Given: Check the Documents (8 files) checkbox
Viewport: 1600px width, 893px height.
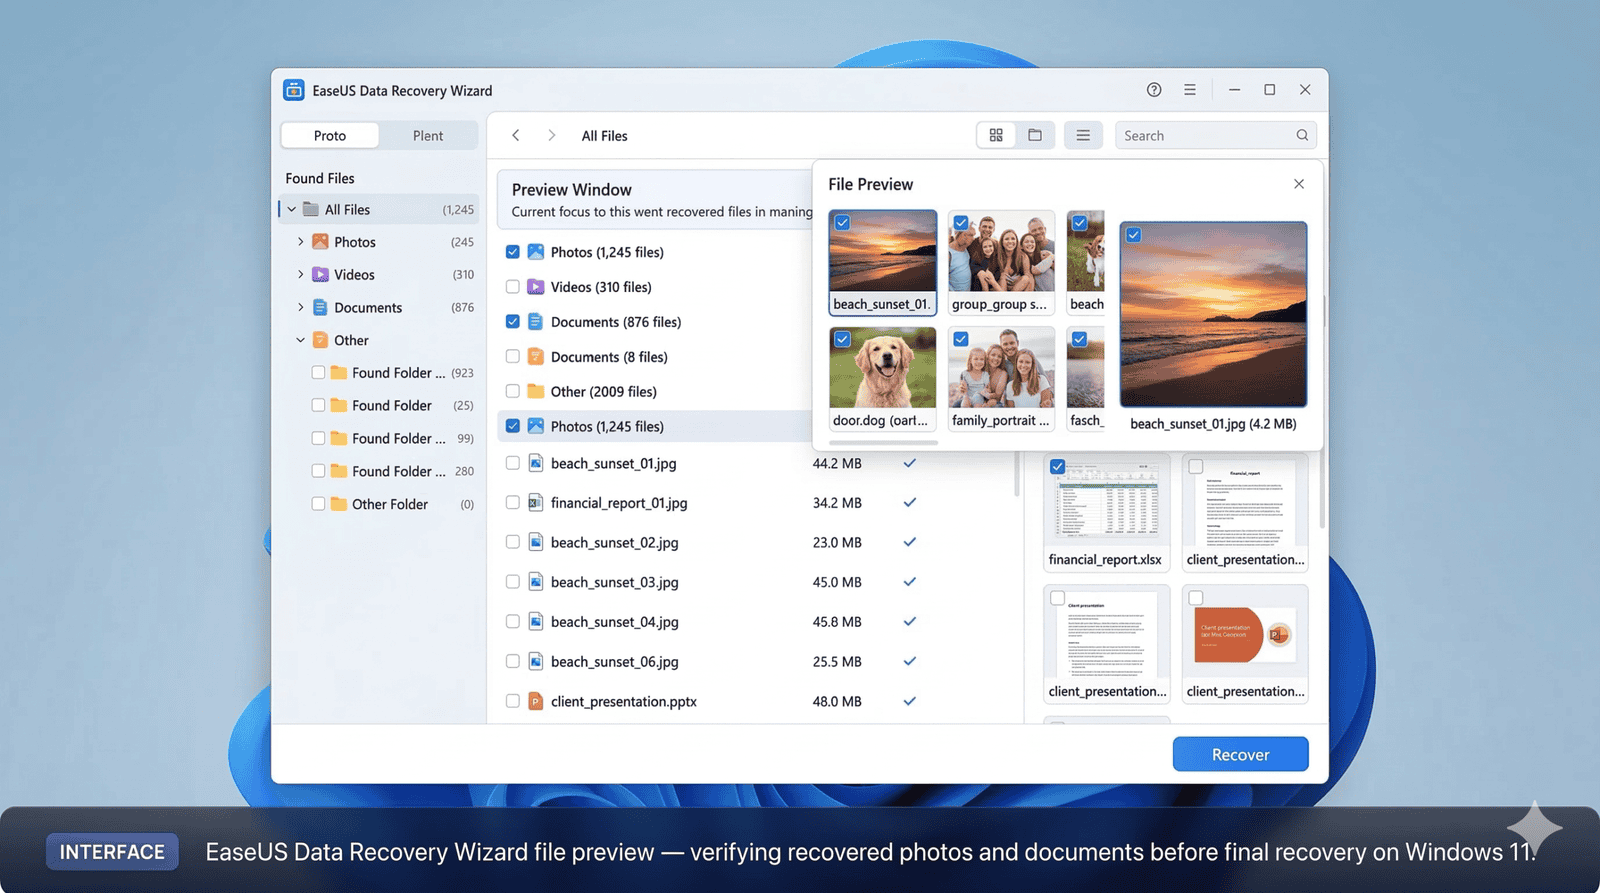Looking at the screenshot, I should click(513, 356).
